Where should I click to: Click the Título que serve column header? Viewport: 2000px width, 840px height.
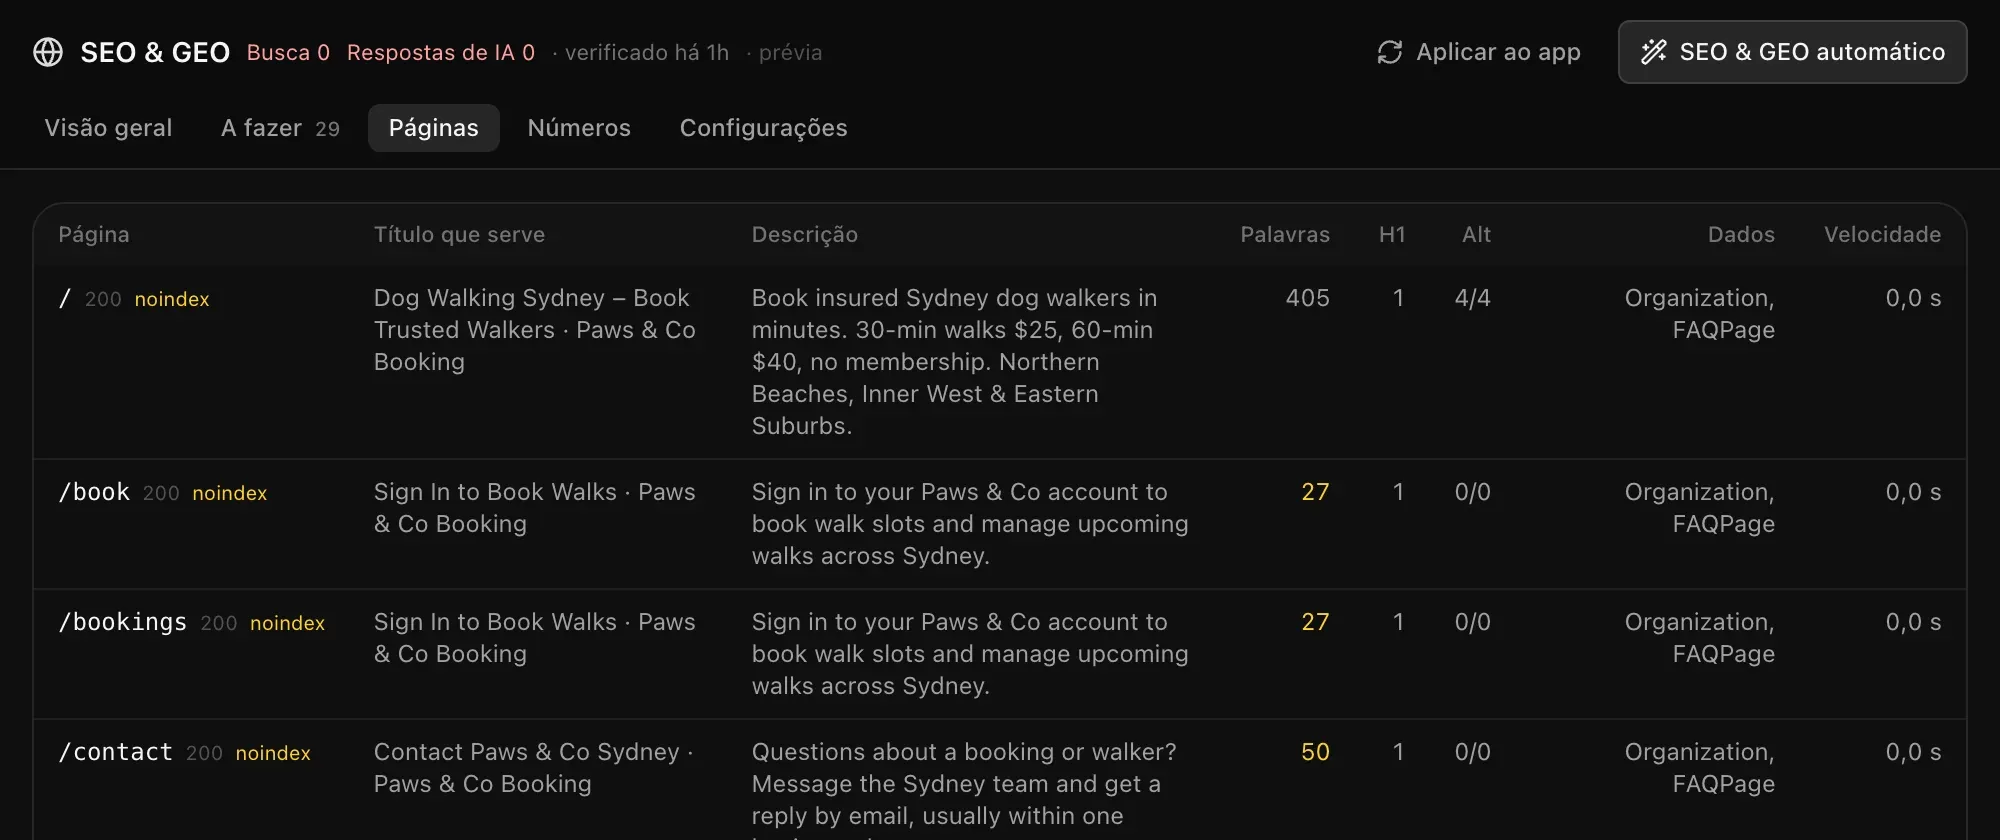(460, 234)
